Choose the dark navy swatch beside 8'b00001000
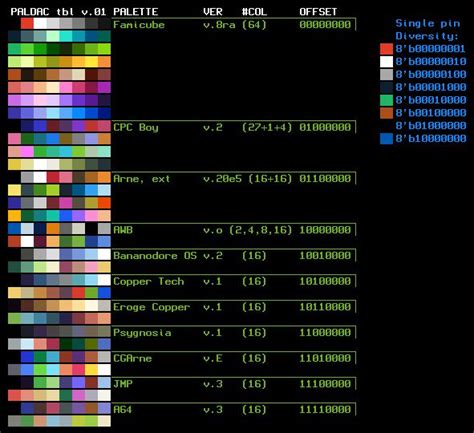Viewport: 474px width, 433px height. click(386, 87)
